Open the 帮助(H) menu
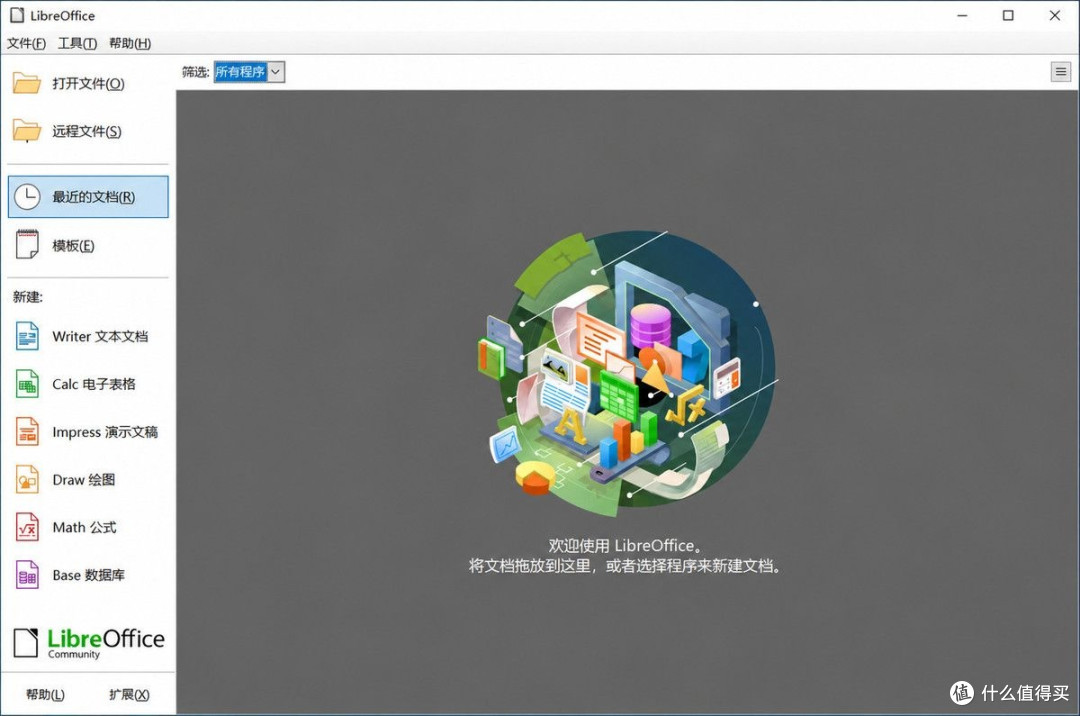The image size is (1080, 716). coord(130,43)
